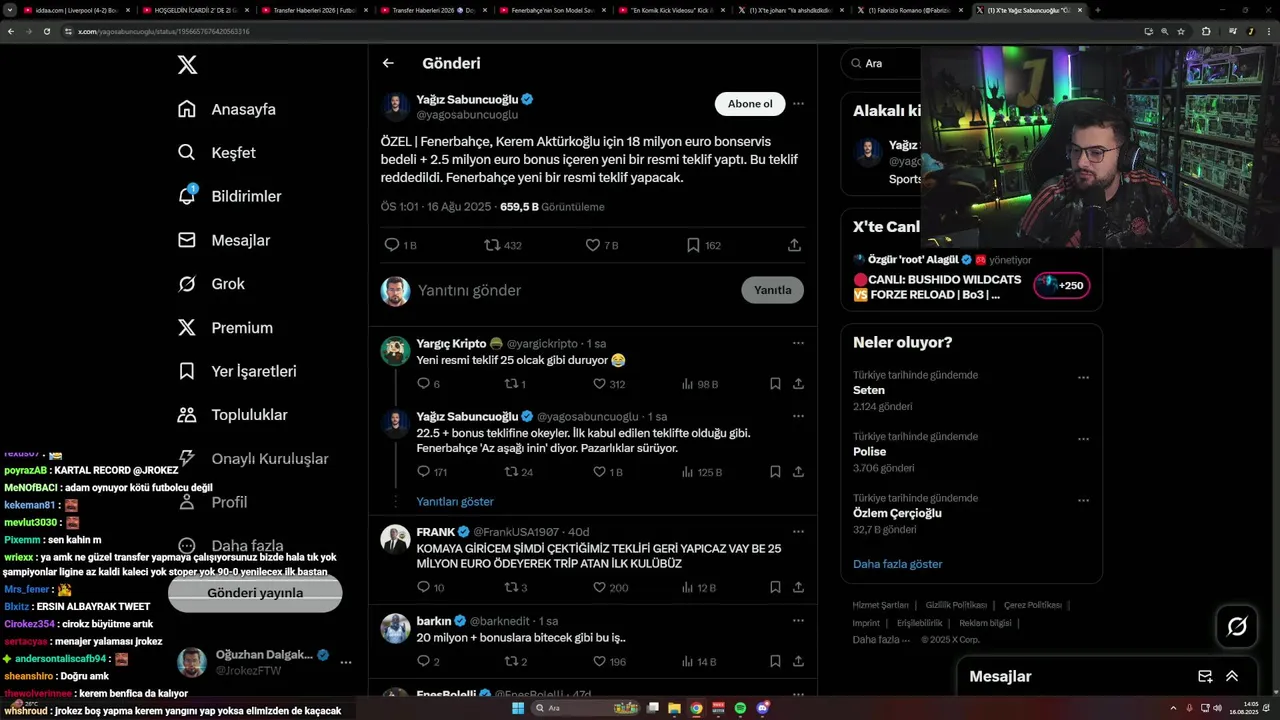Screen dimensions: 1280x720
Task: Expand Yanıtları göster replies
Action: pos(455,502)
